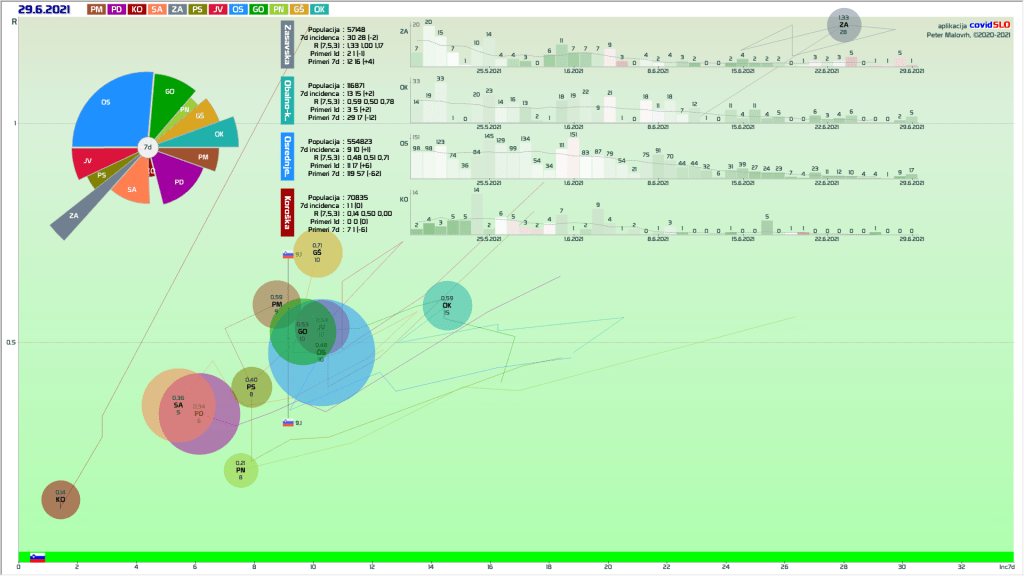Click the PN bubble on the chart

coord(241,470)
